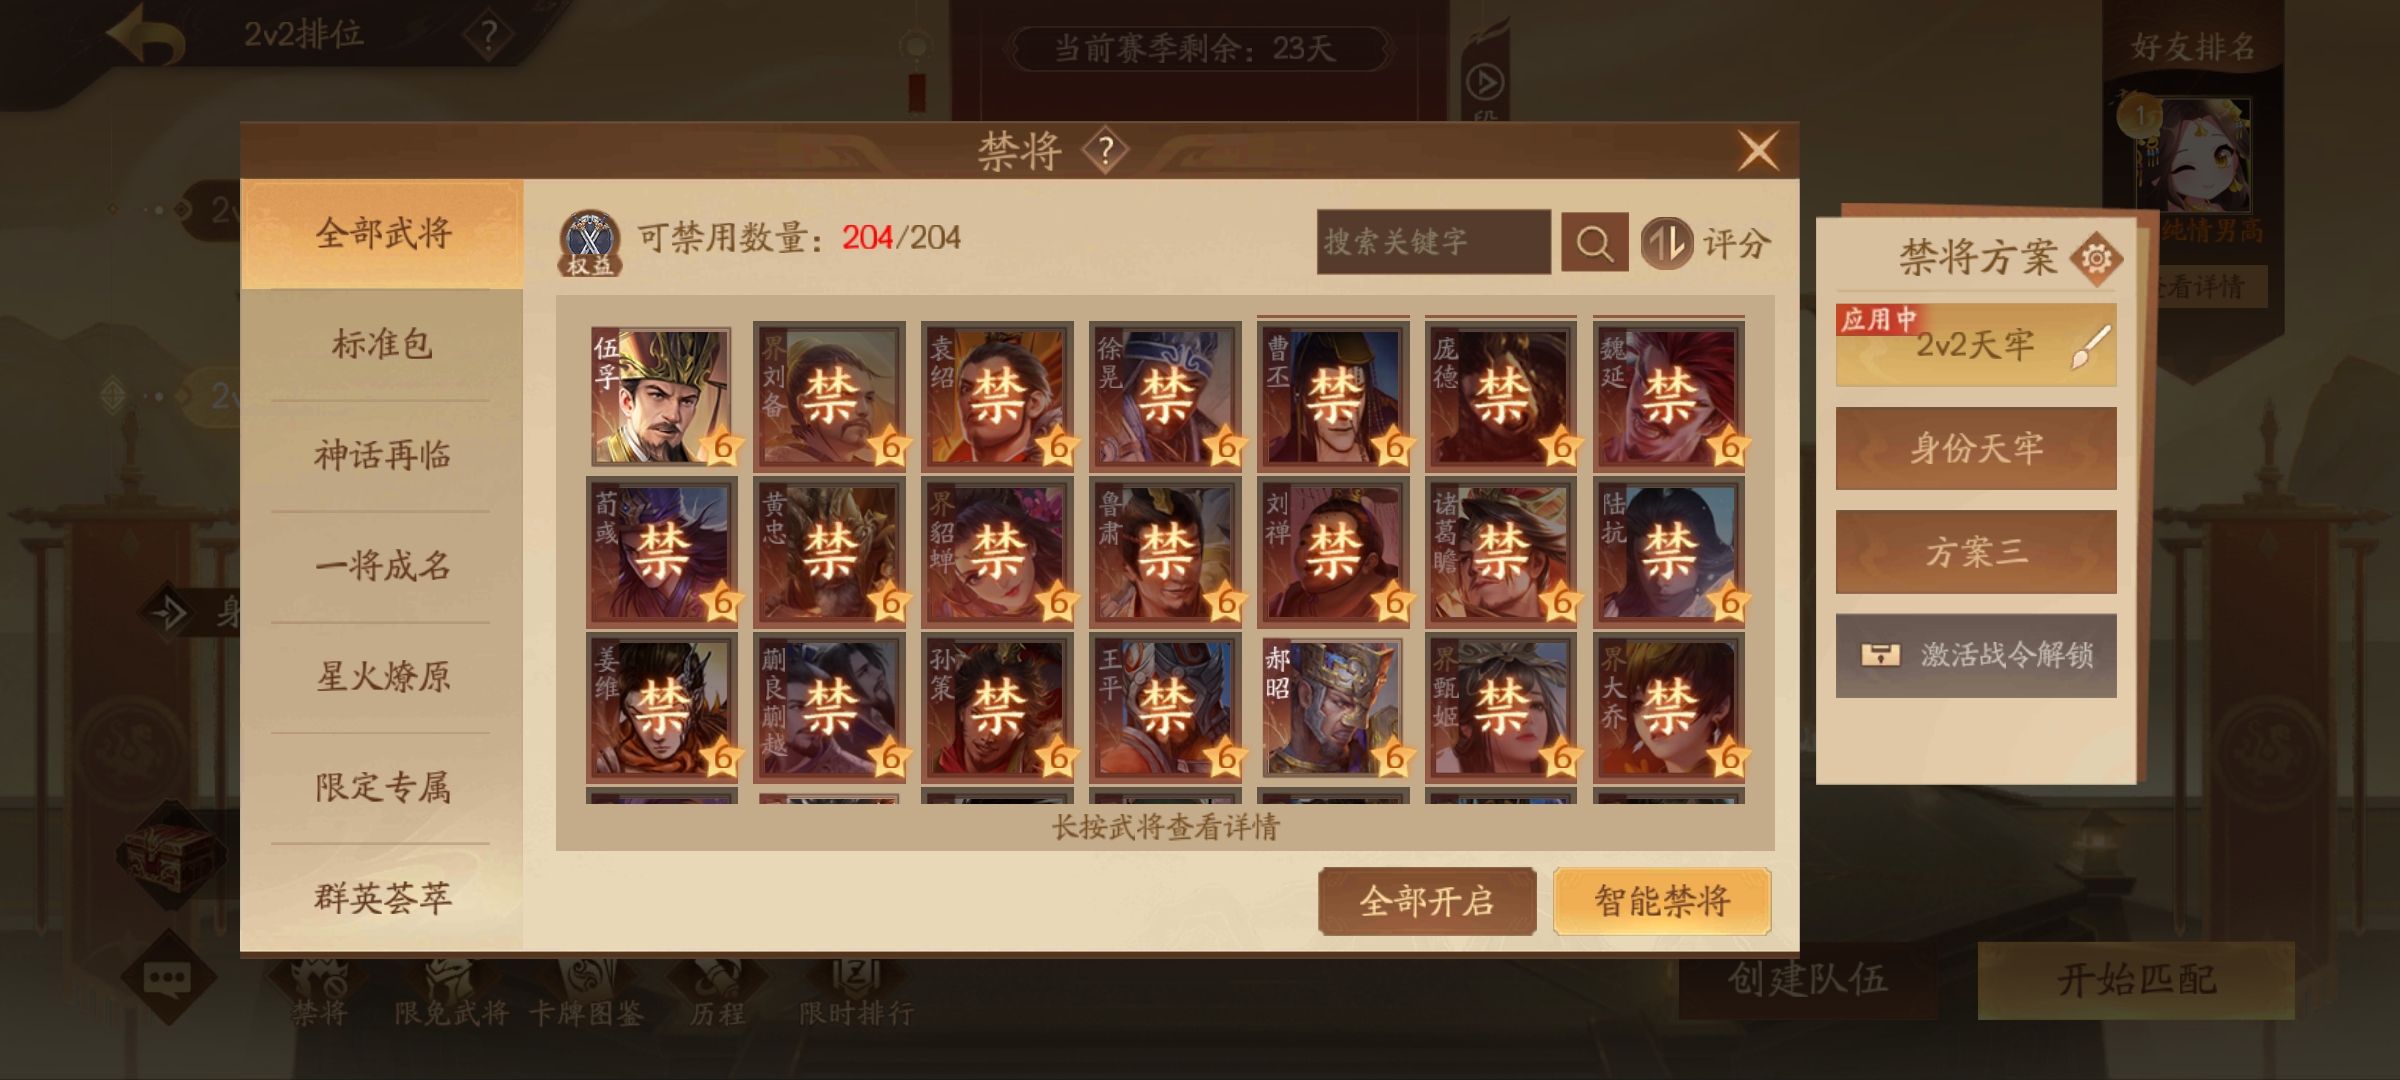
Task: Click edit brush icon on 2v2天牢
Action: point(2091,347)
